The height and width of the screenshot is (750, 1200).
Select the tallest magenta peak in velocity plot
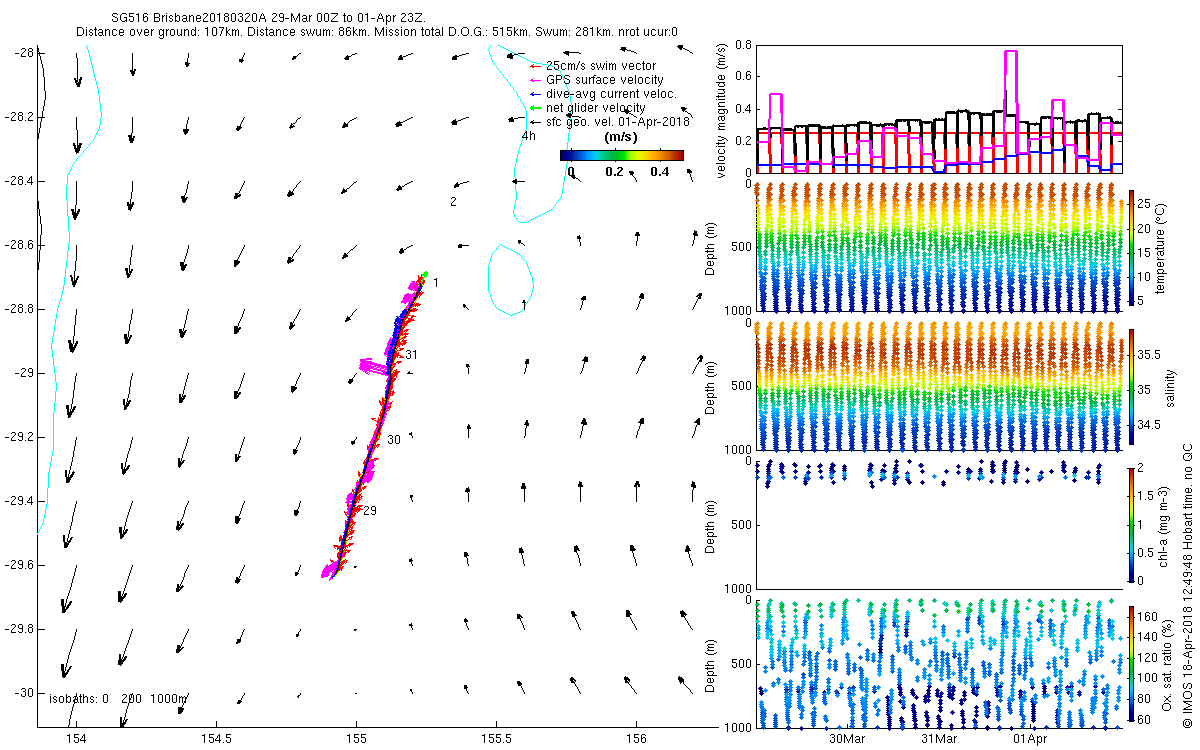click(x=1010, y=52)
